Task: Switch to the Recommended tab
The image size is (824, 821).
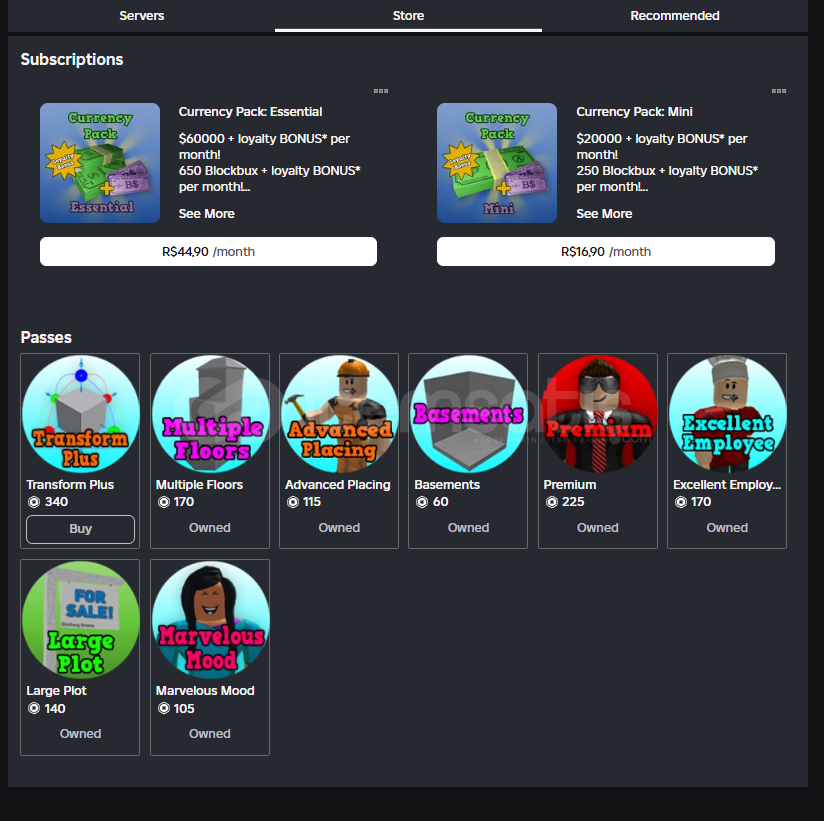Action: pyautogui.click(x=675, y=16)
